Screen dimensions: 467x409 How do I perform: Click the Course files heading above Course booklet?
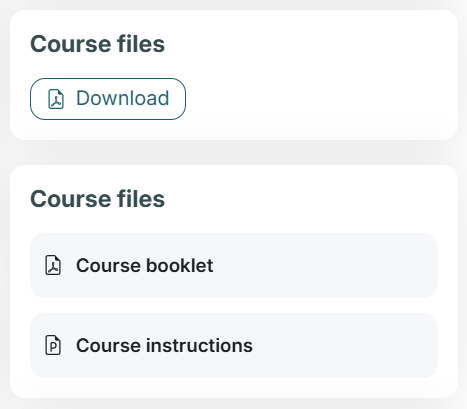point(97,199)
